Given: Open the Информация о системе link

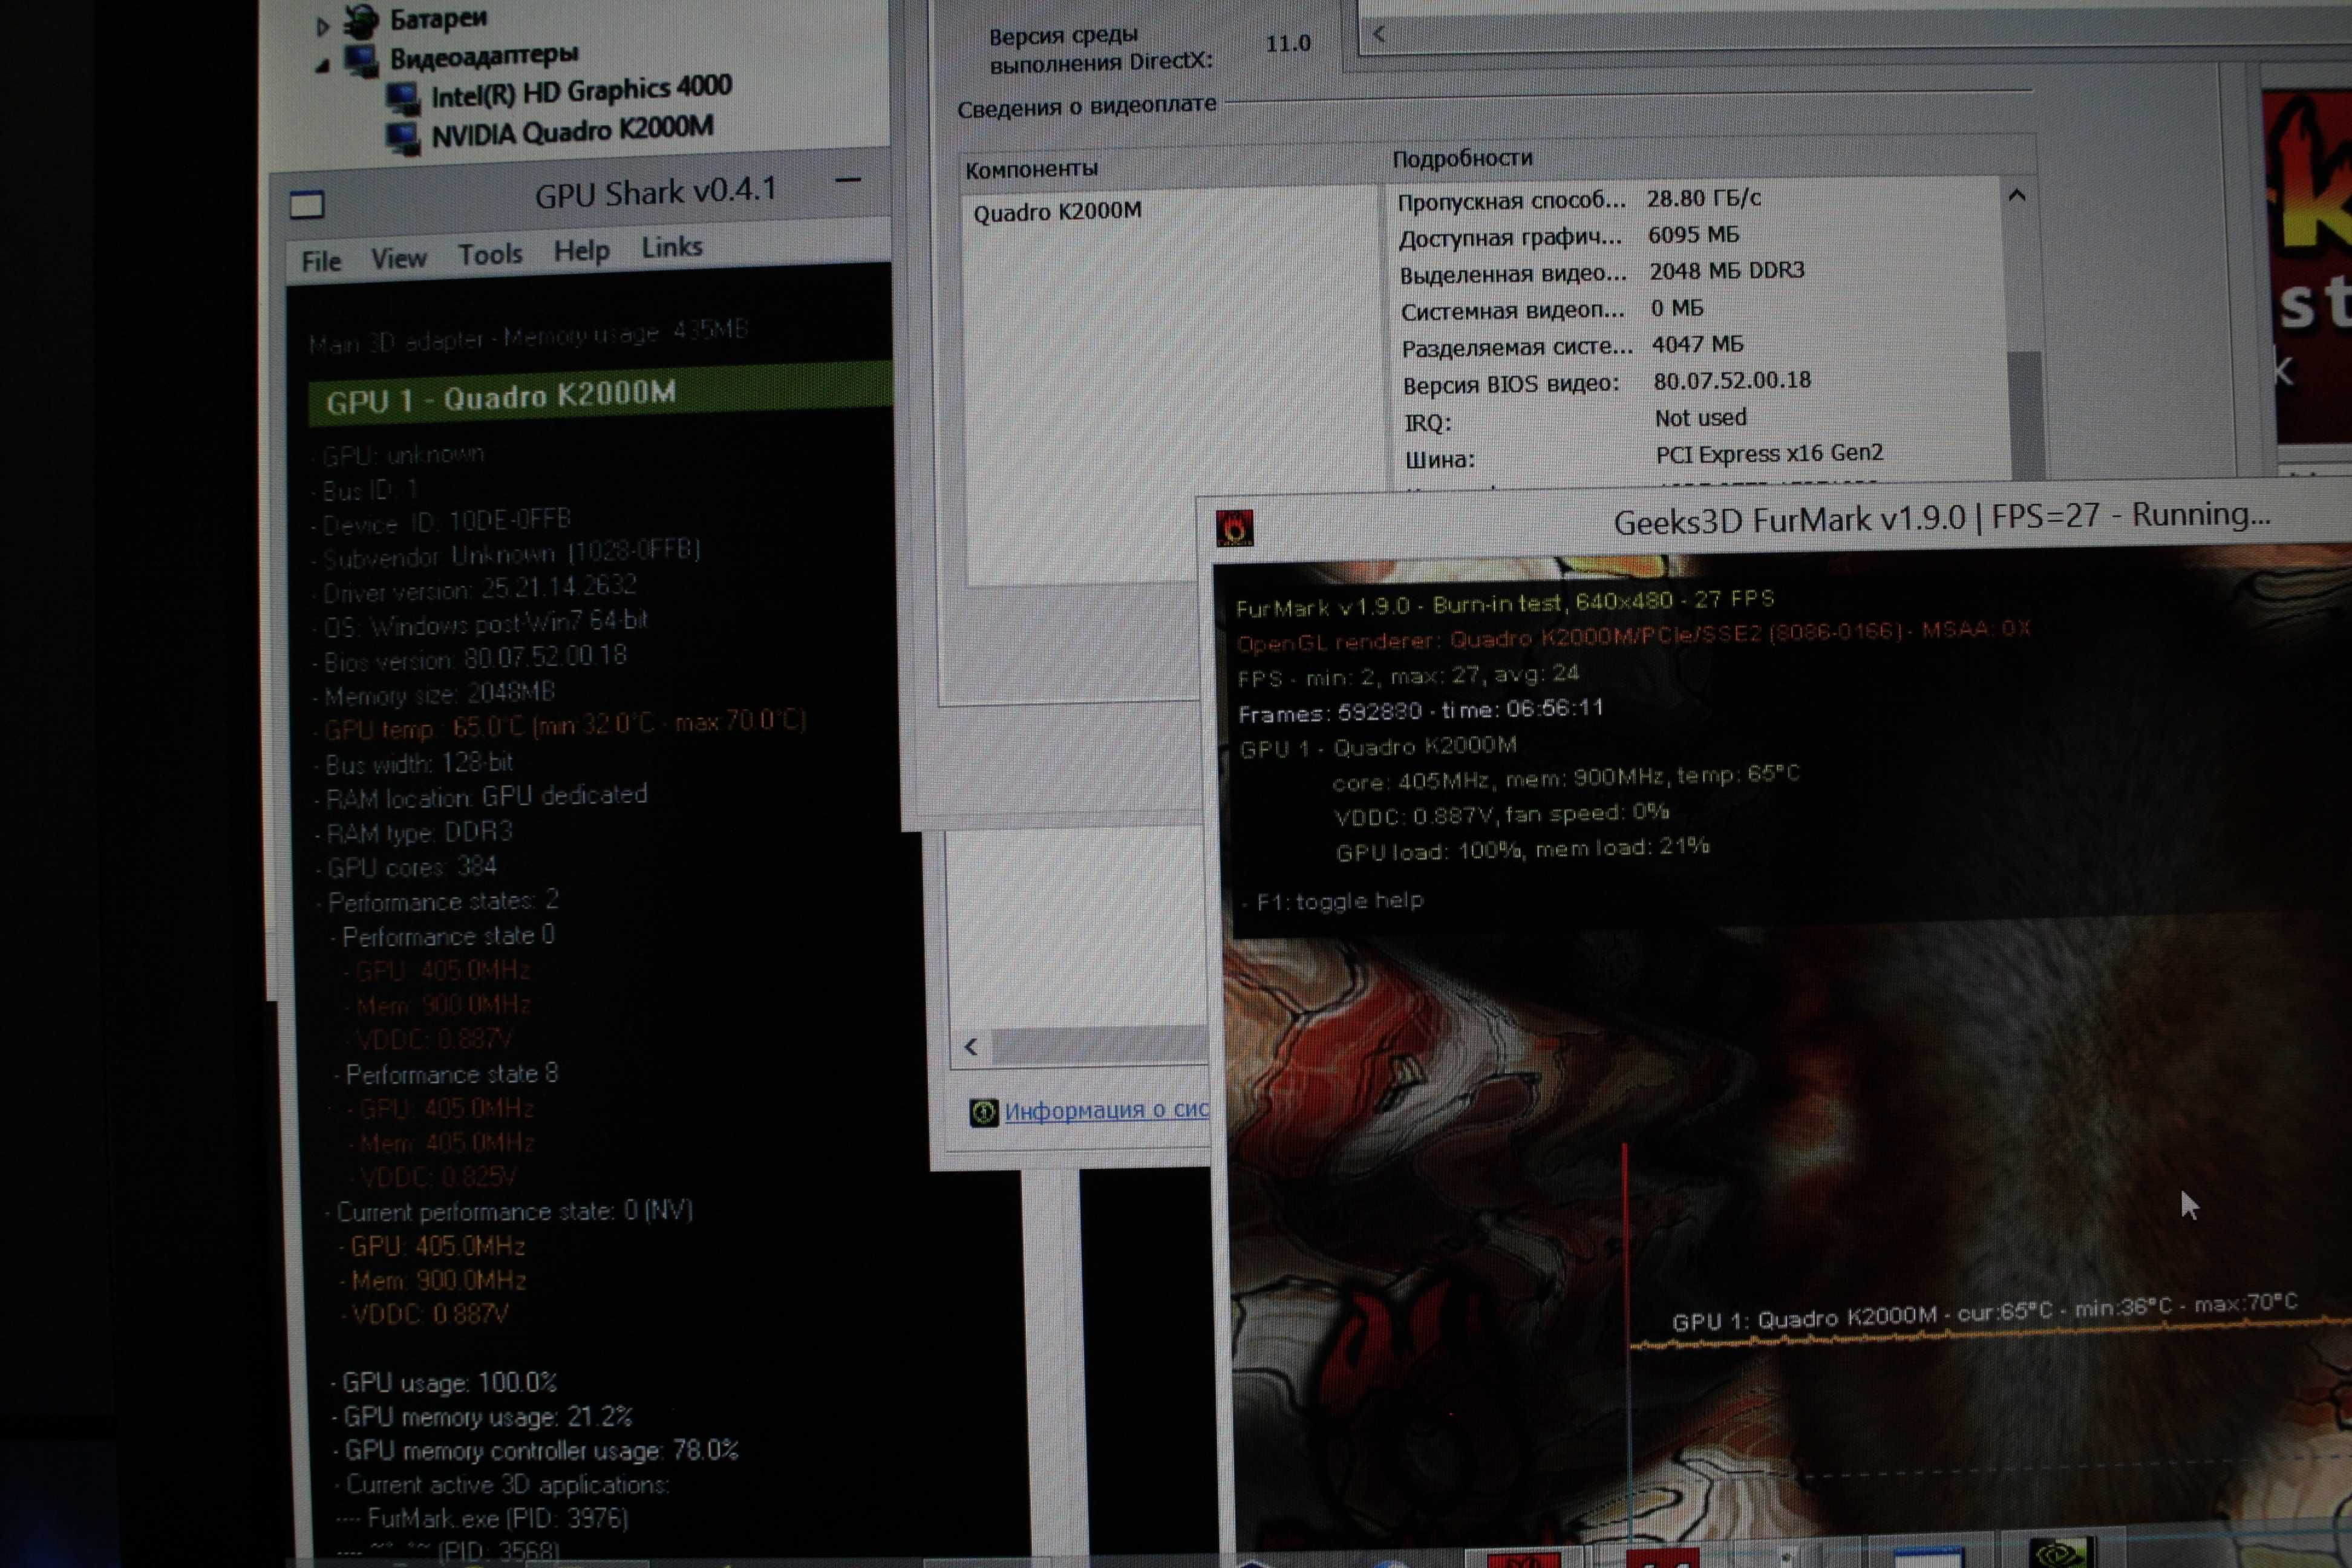Looking at the screenshot, I should (x=1106, y=1110).
